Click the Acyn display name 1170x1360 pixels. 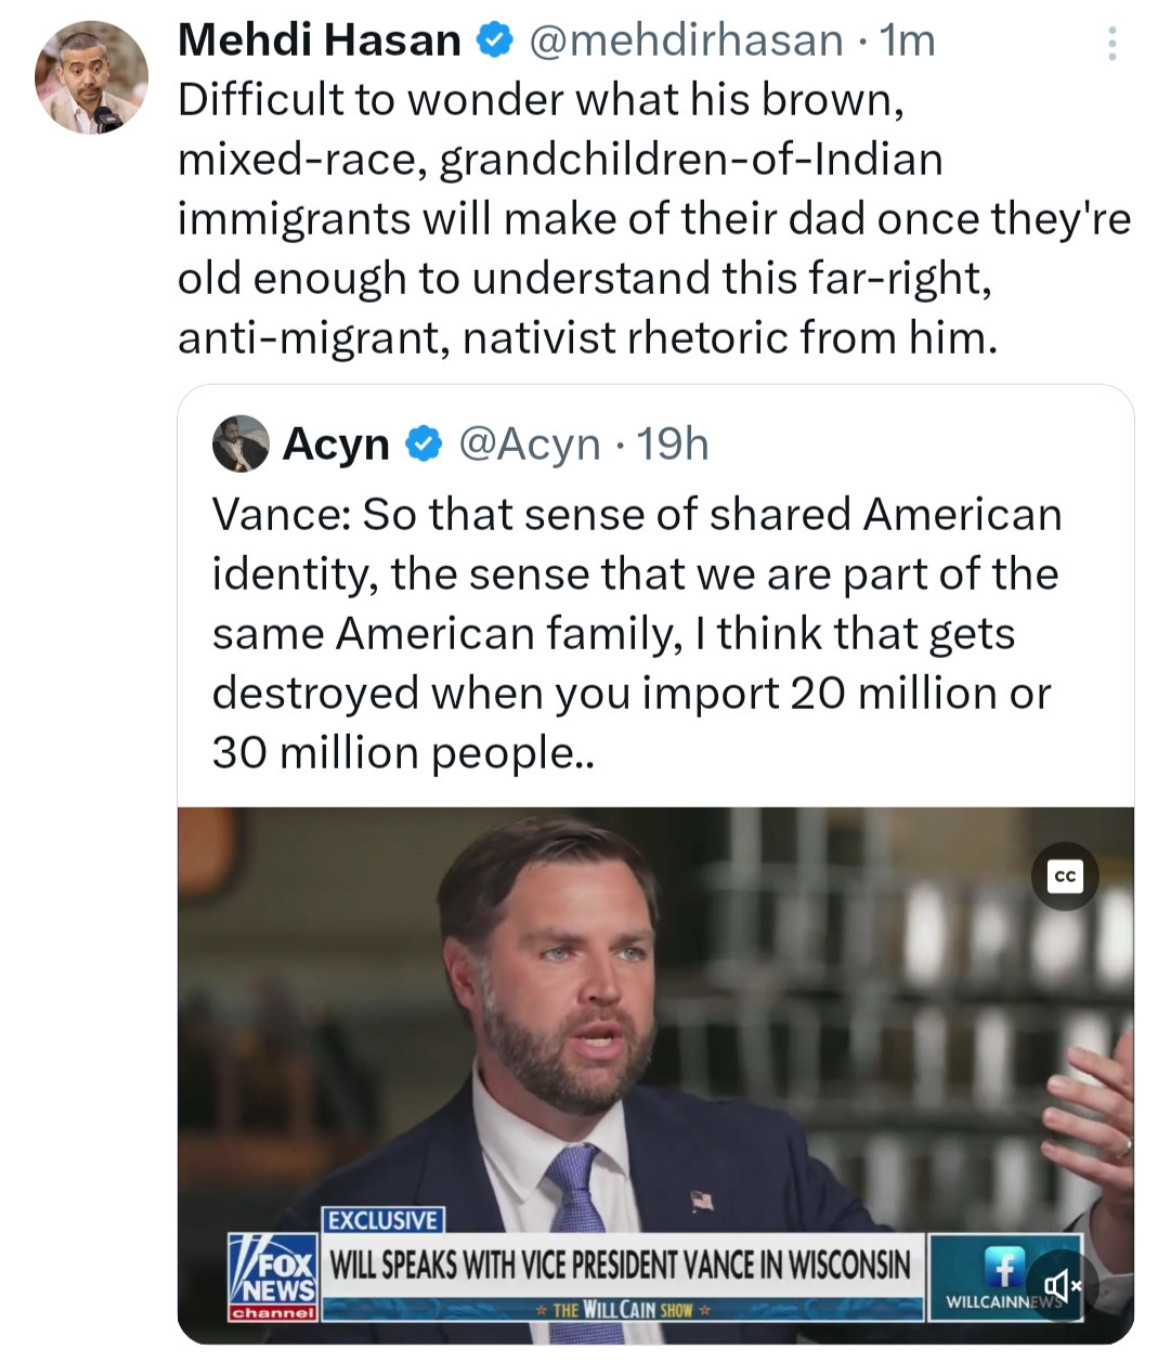coord(336,444)
